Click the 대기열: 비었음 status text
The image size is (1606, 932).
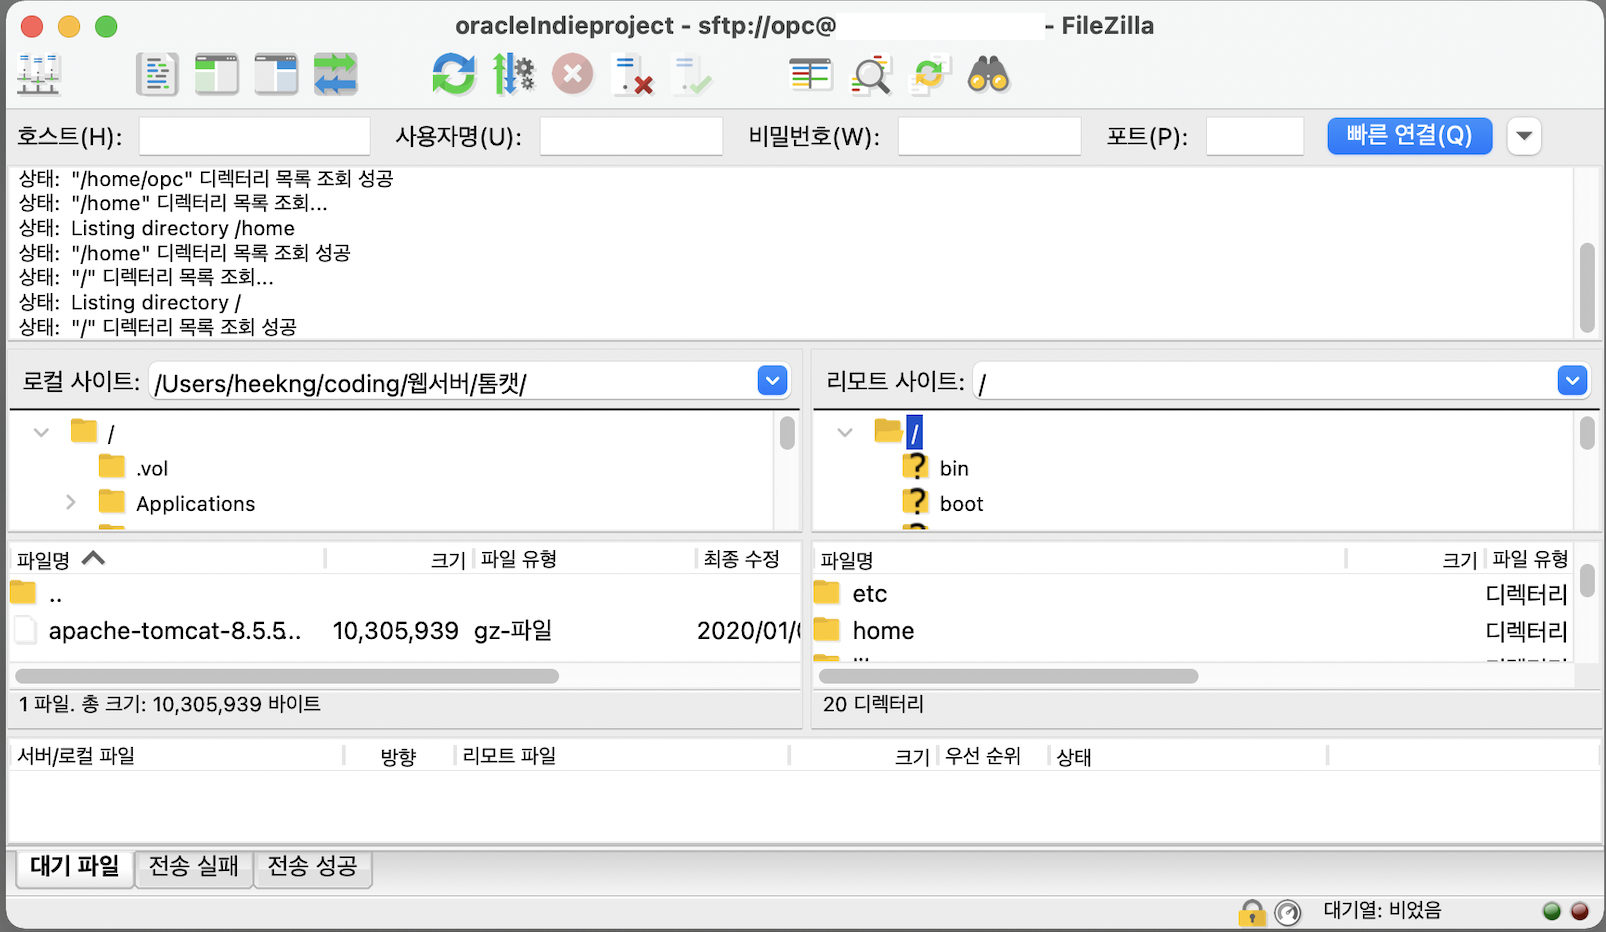point(1382,910)
